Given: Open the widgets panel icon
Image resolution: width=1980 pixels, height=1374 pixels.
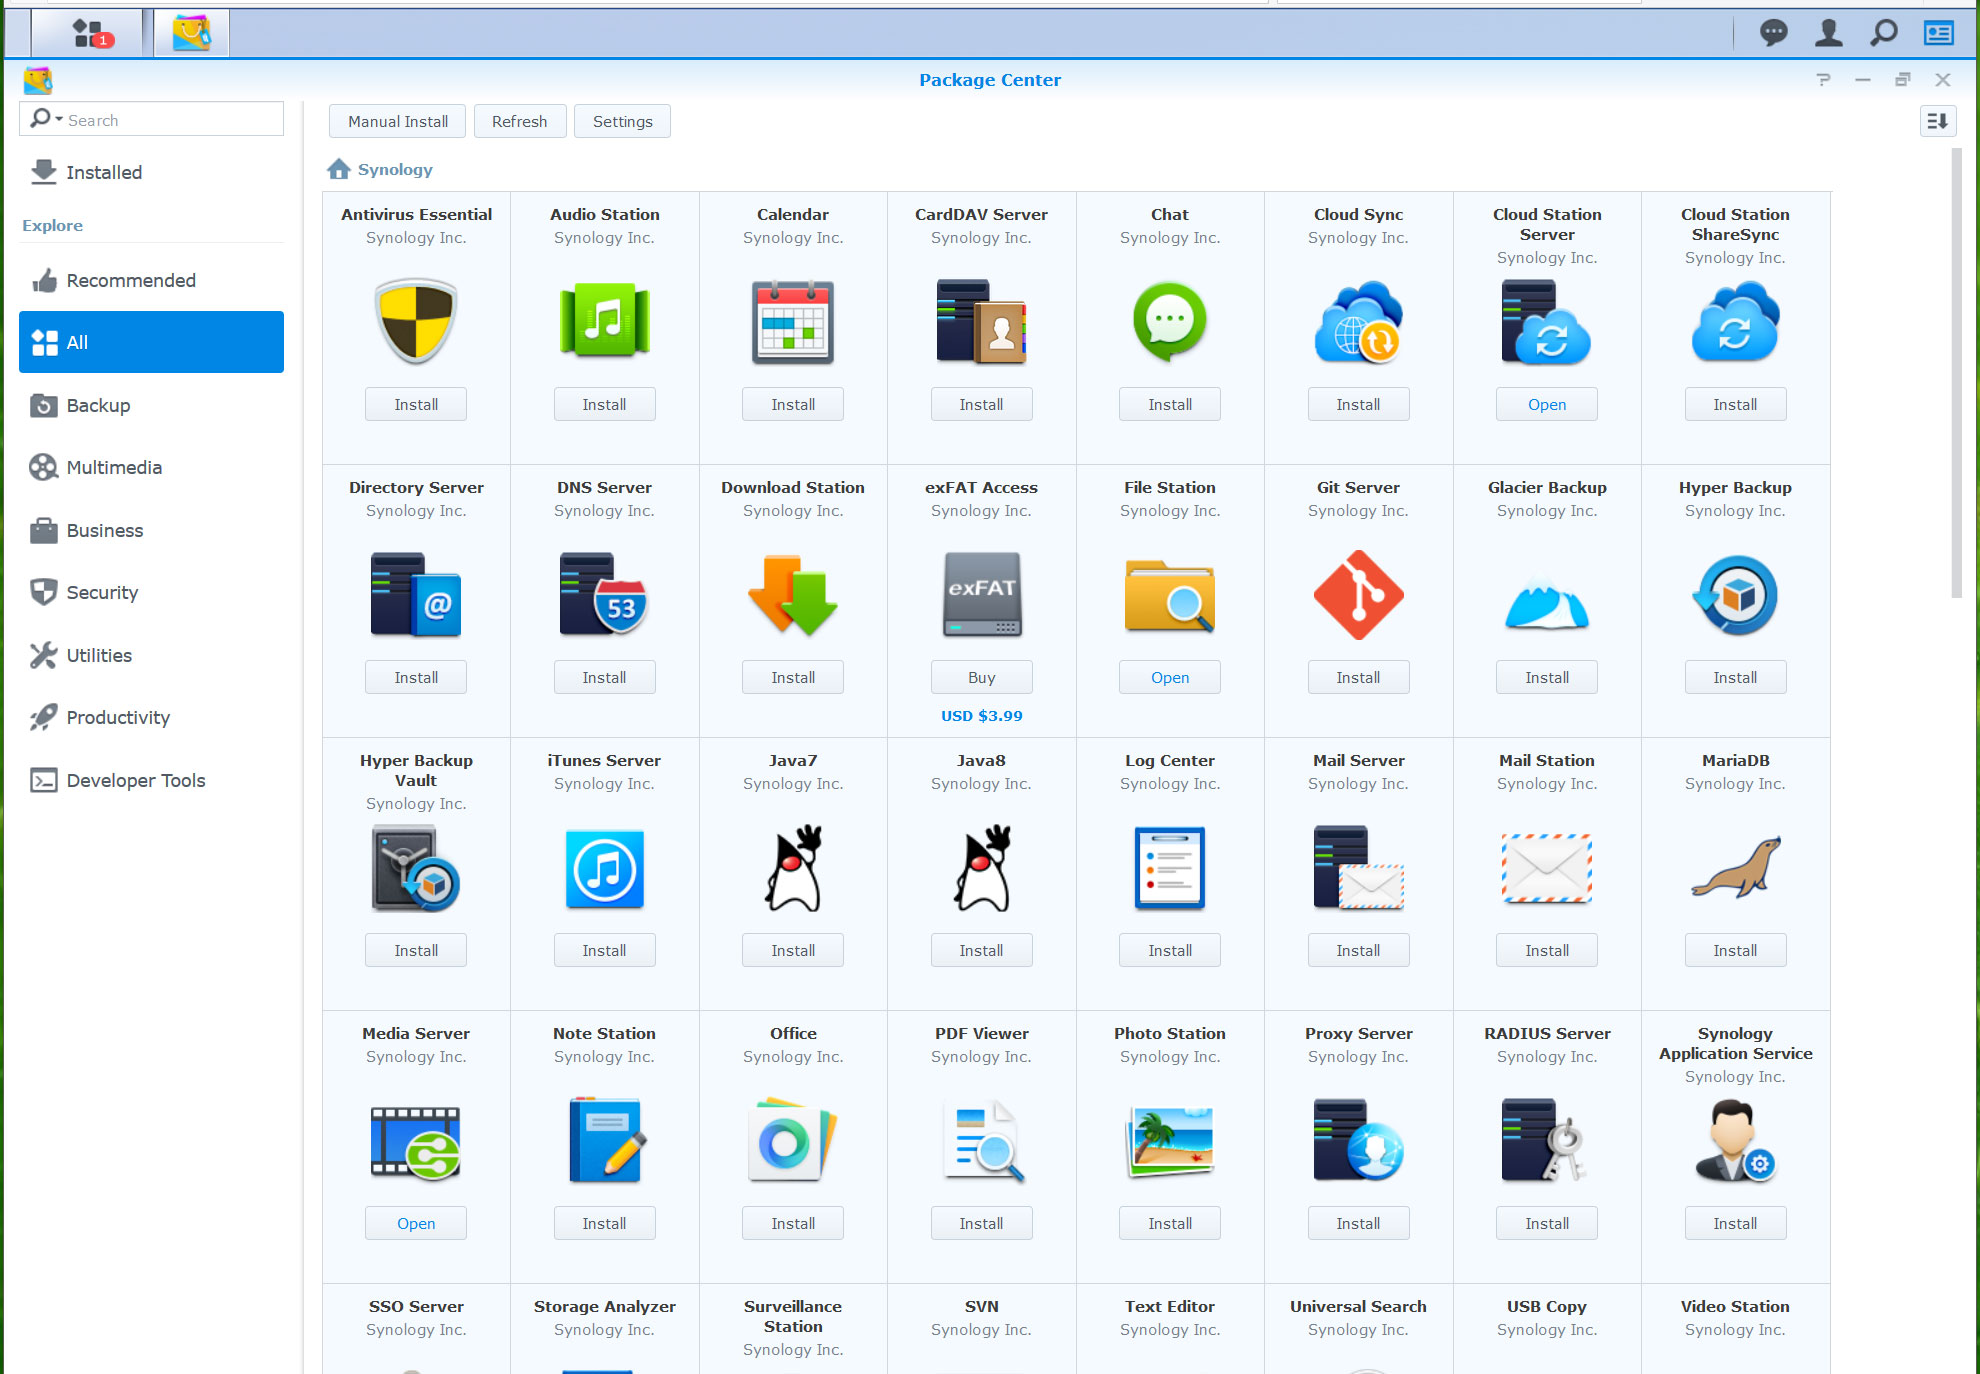Looking at the screenshot, I should 1939,33.
